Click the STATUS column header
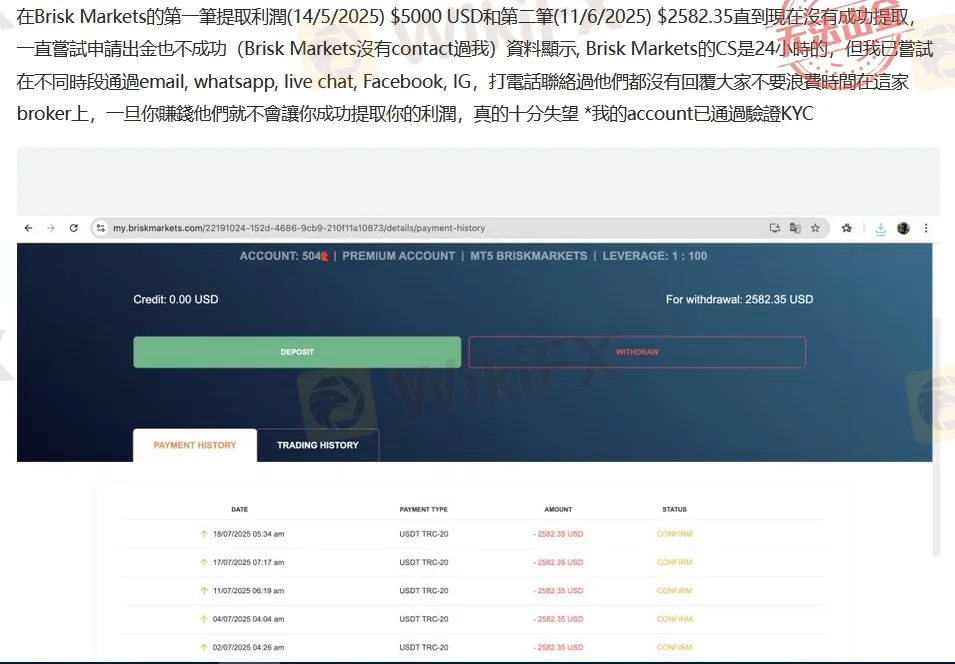The height and width of the screenshot is (664, 955). 674,509
